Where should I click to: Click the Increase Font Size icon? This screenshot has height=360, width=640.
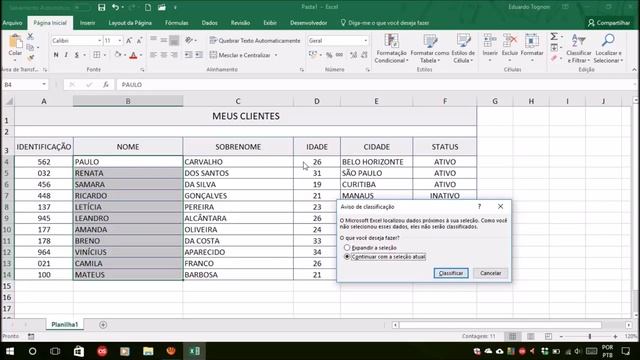tap(129, 40)
